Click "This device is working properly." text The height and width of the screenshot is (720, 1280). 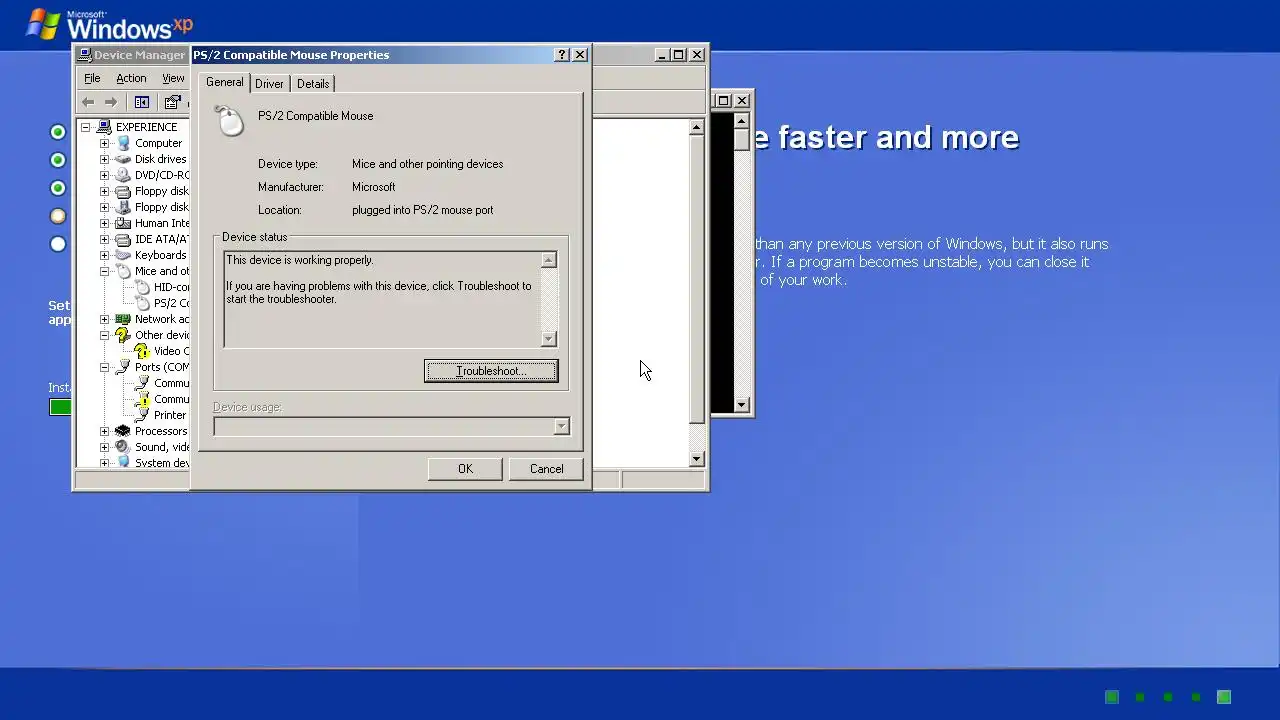pyautogui.click(x=300, y=260)
